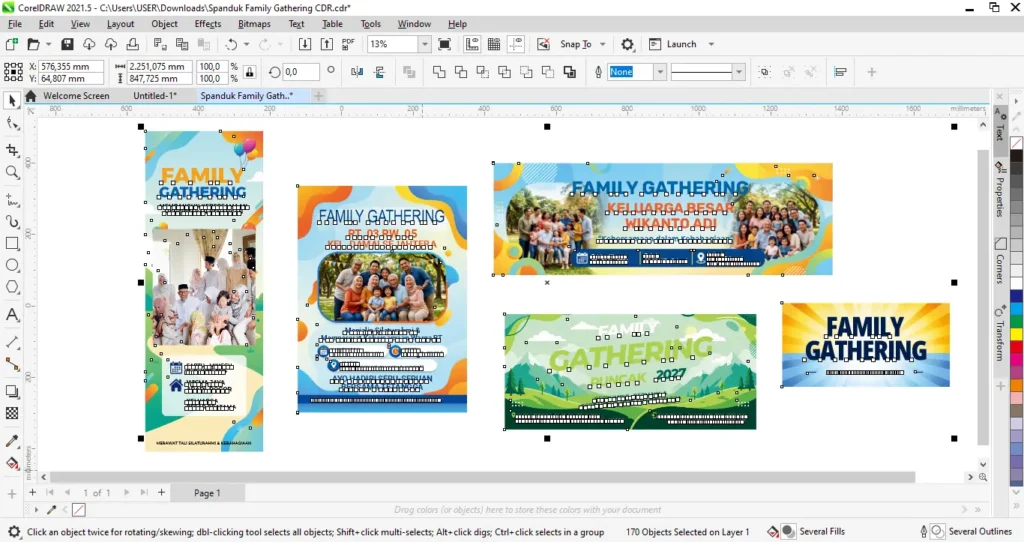The height and width of the screenshot is (542, 1024).
Task: Open the zoom level dropdown
Action: point(424,44)
